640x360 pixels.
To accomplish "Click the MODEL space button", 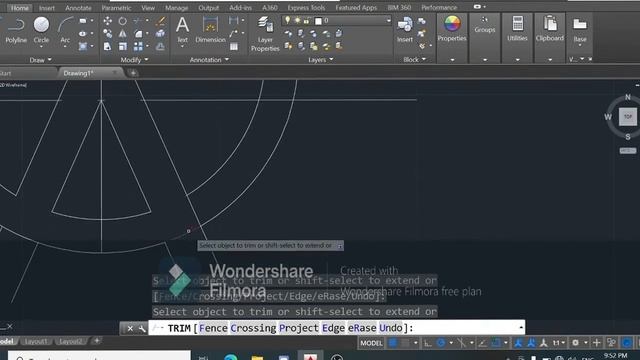I will pos(371,343).
